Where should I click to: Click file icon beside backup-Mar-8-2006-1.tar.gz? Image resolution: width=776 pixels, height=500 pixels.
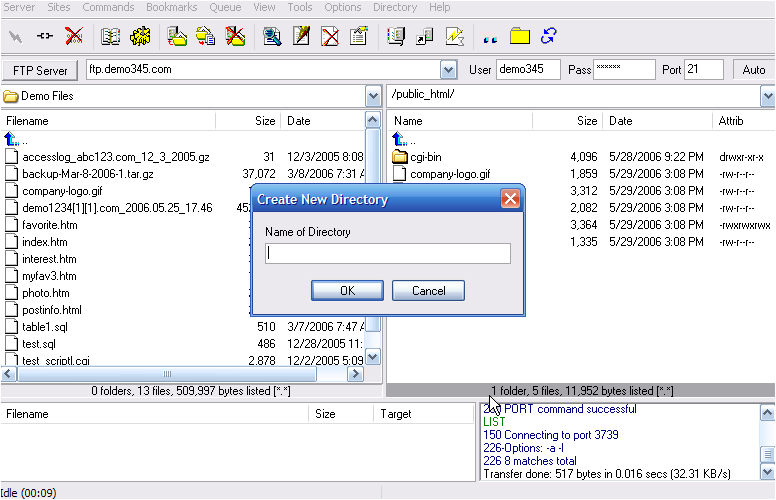tap(11, 174)
